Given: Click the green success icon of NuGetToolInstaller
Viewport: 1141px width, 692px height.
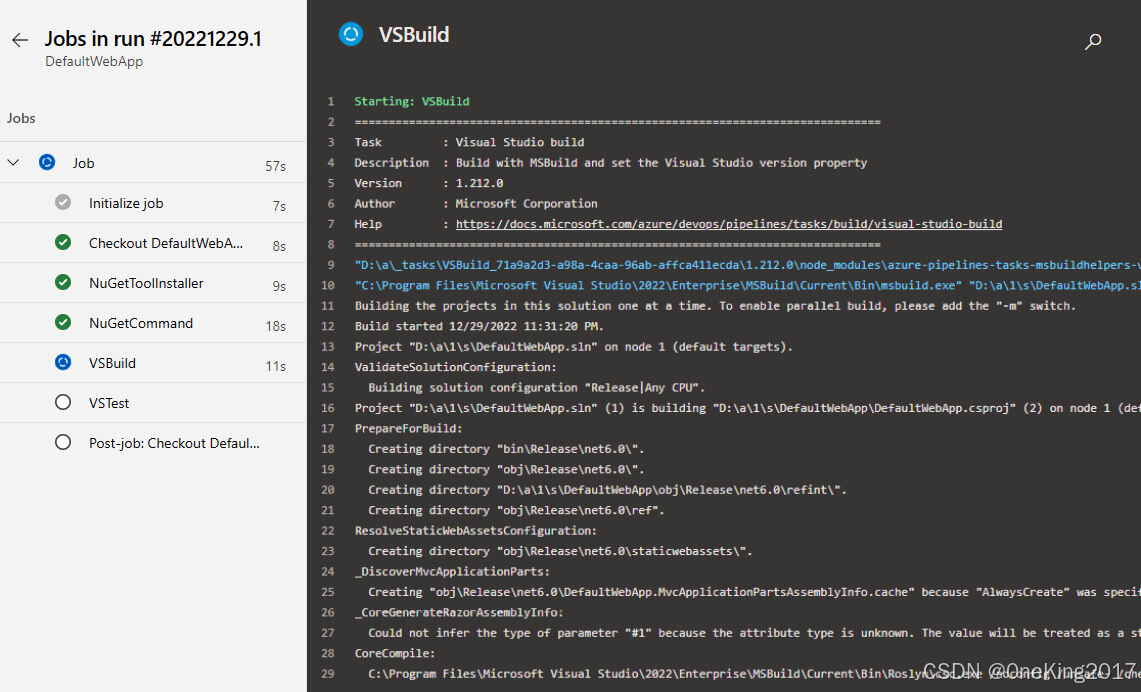Looking at the screenshot, I should tap(63, 282).
